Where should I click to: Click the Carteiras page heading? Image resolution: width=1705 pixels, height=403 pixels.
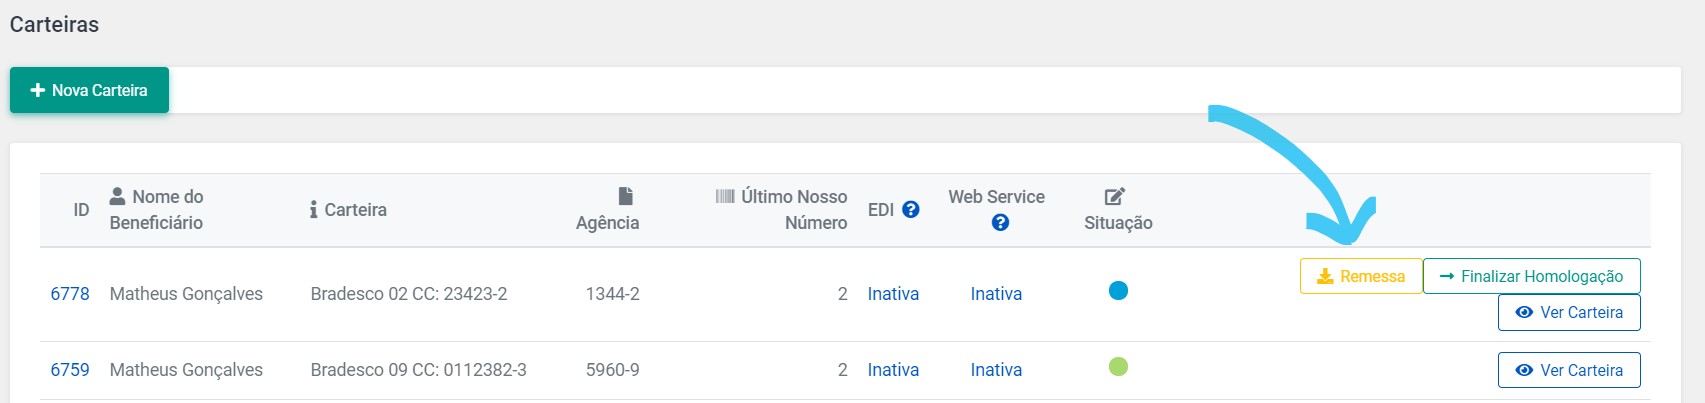point(54,25)
